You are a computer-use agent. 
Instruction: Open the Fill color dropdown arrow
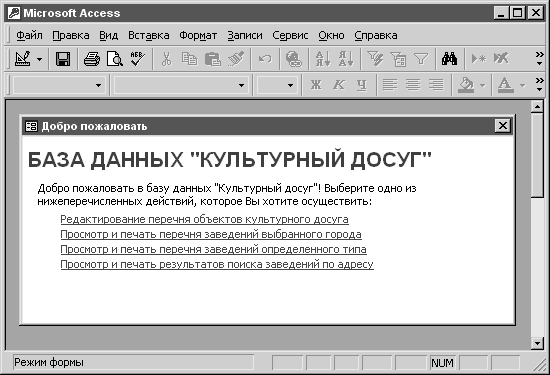point(482,85)
